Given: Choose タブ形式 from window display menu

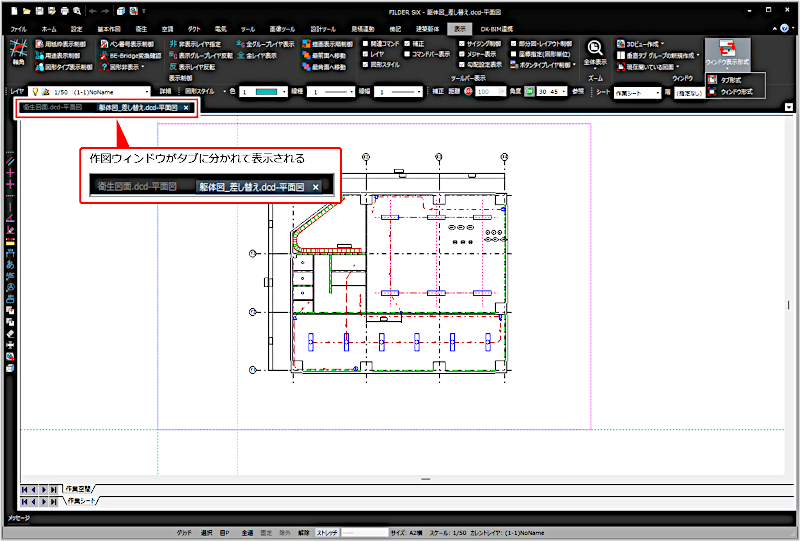Looking at the screenshot, I should (x=735, y=78).
